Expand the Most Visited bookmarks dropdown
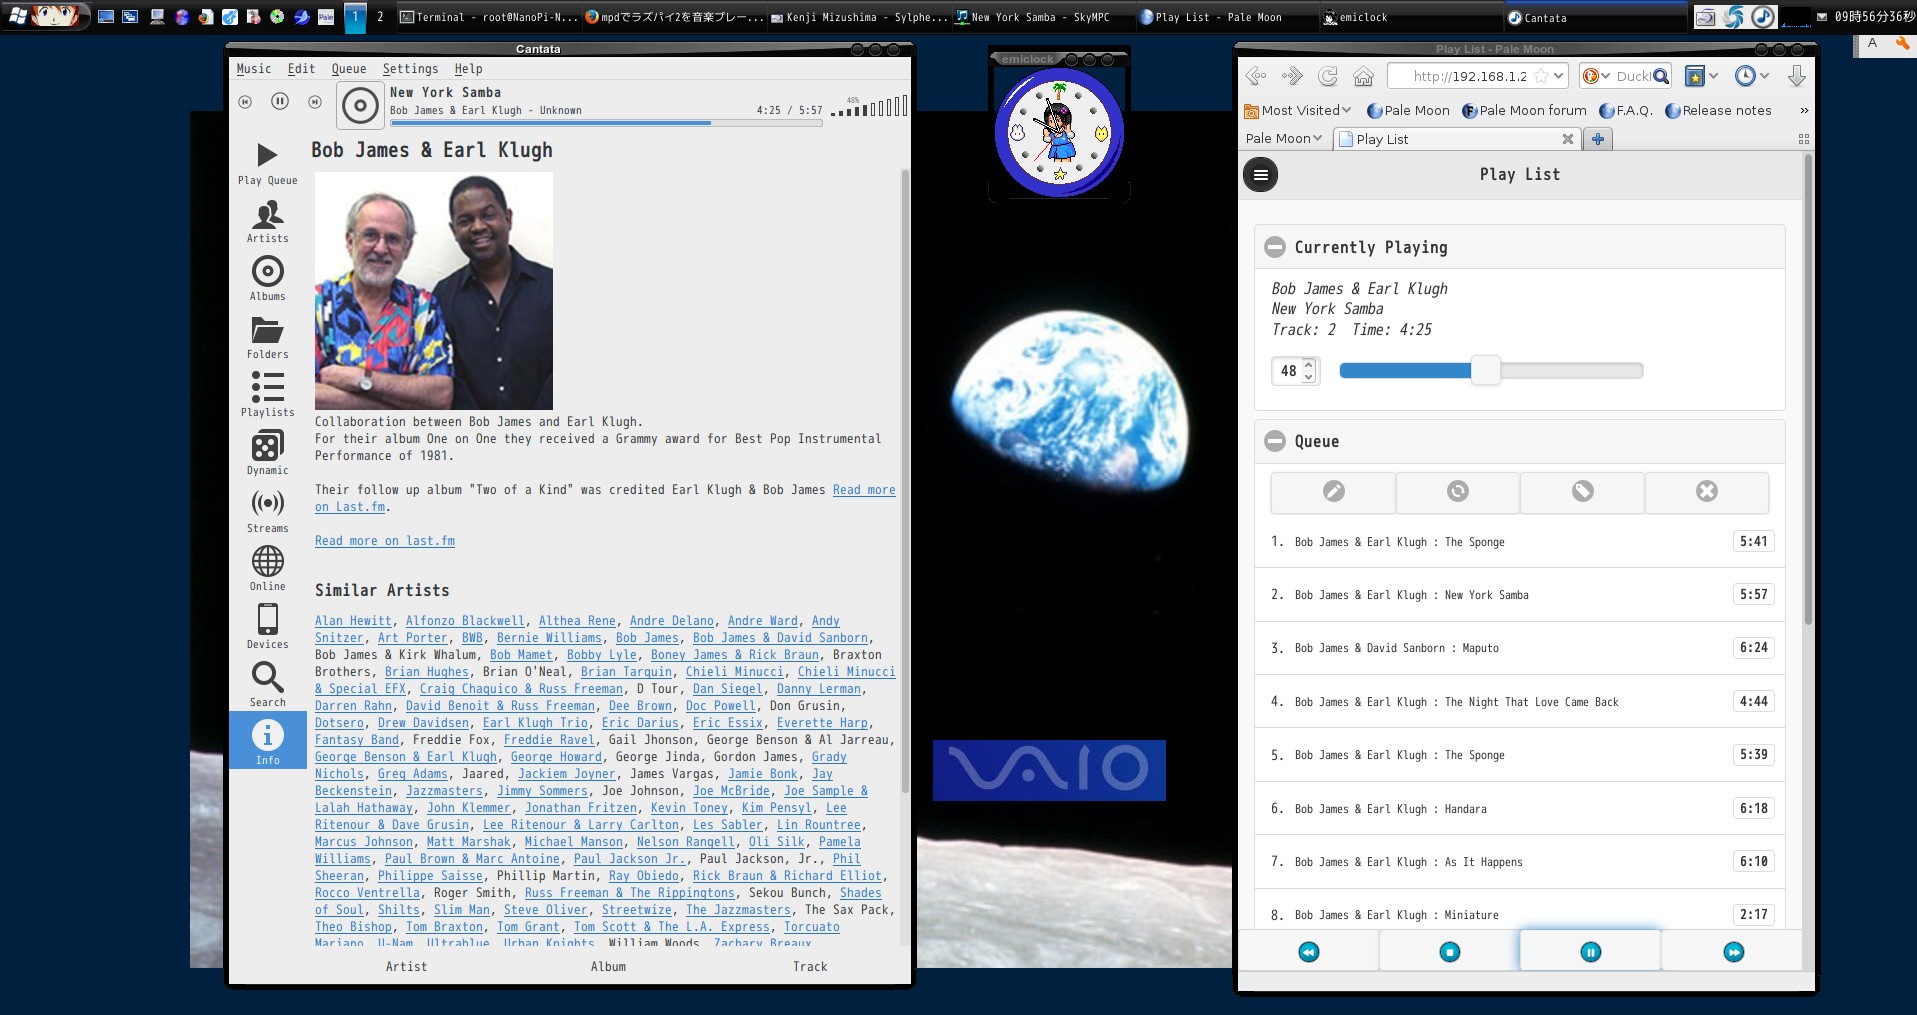Screen dimensions: 1917x1015 tap(1297, 111)
